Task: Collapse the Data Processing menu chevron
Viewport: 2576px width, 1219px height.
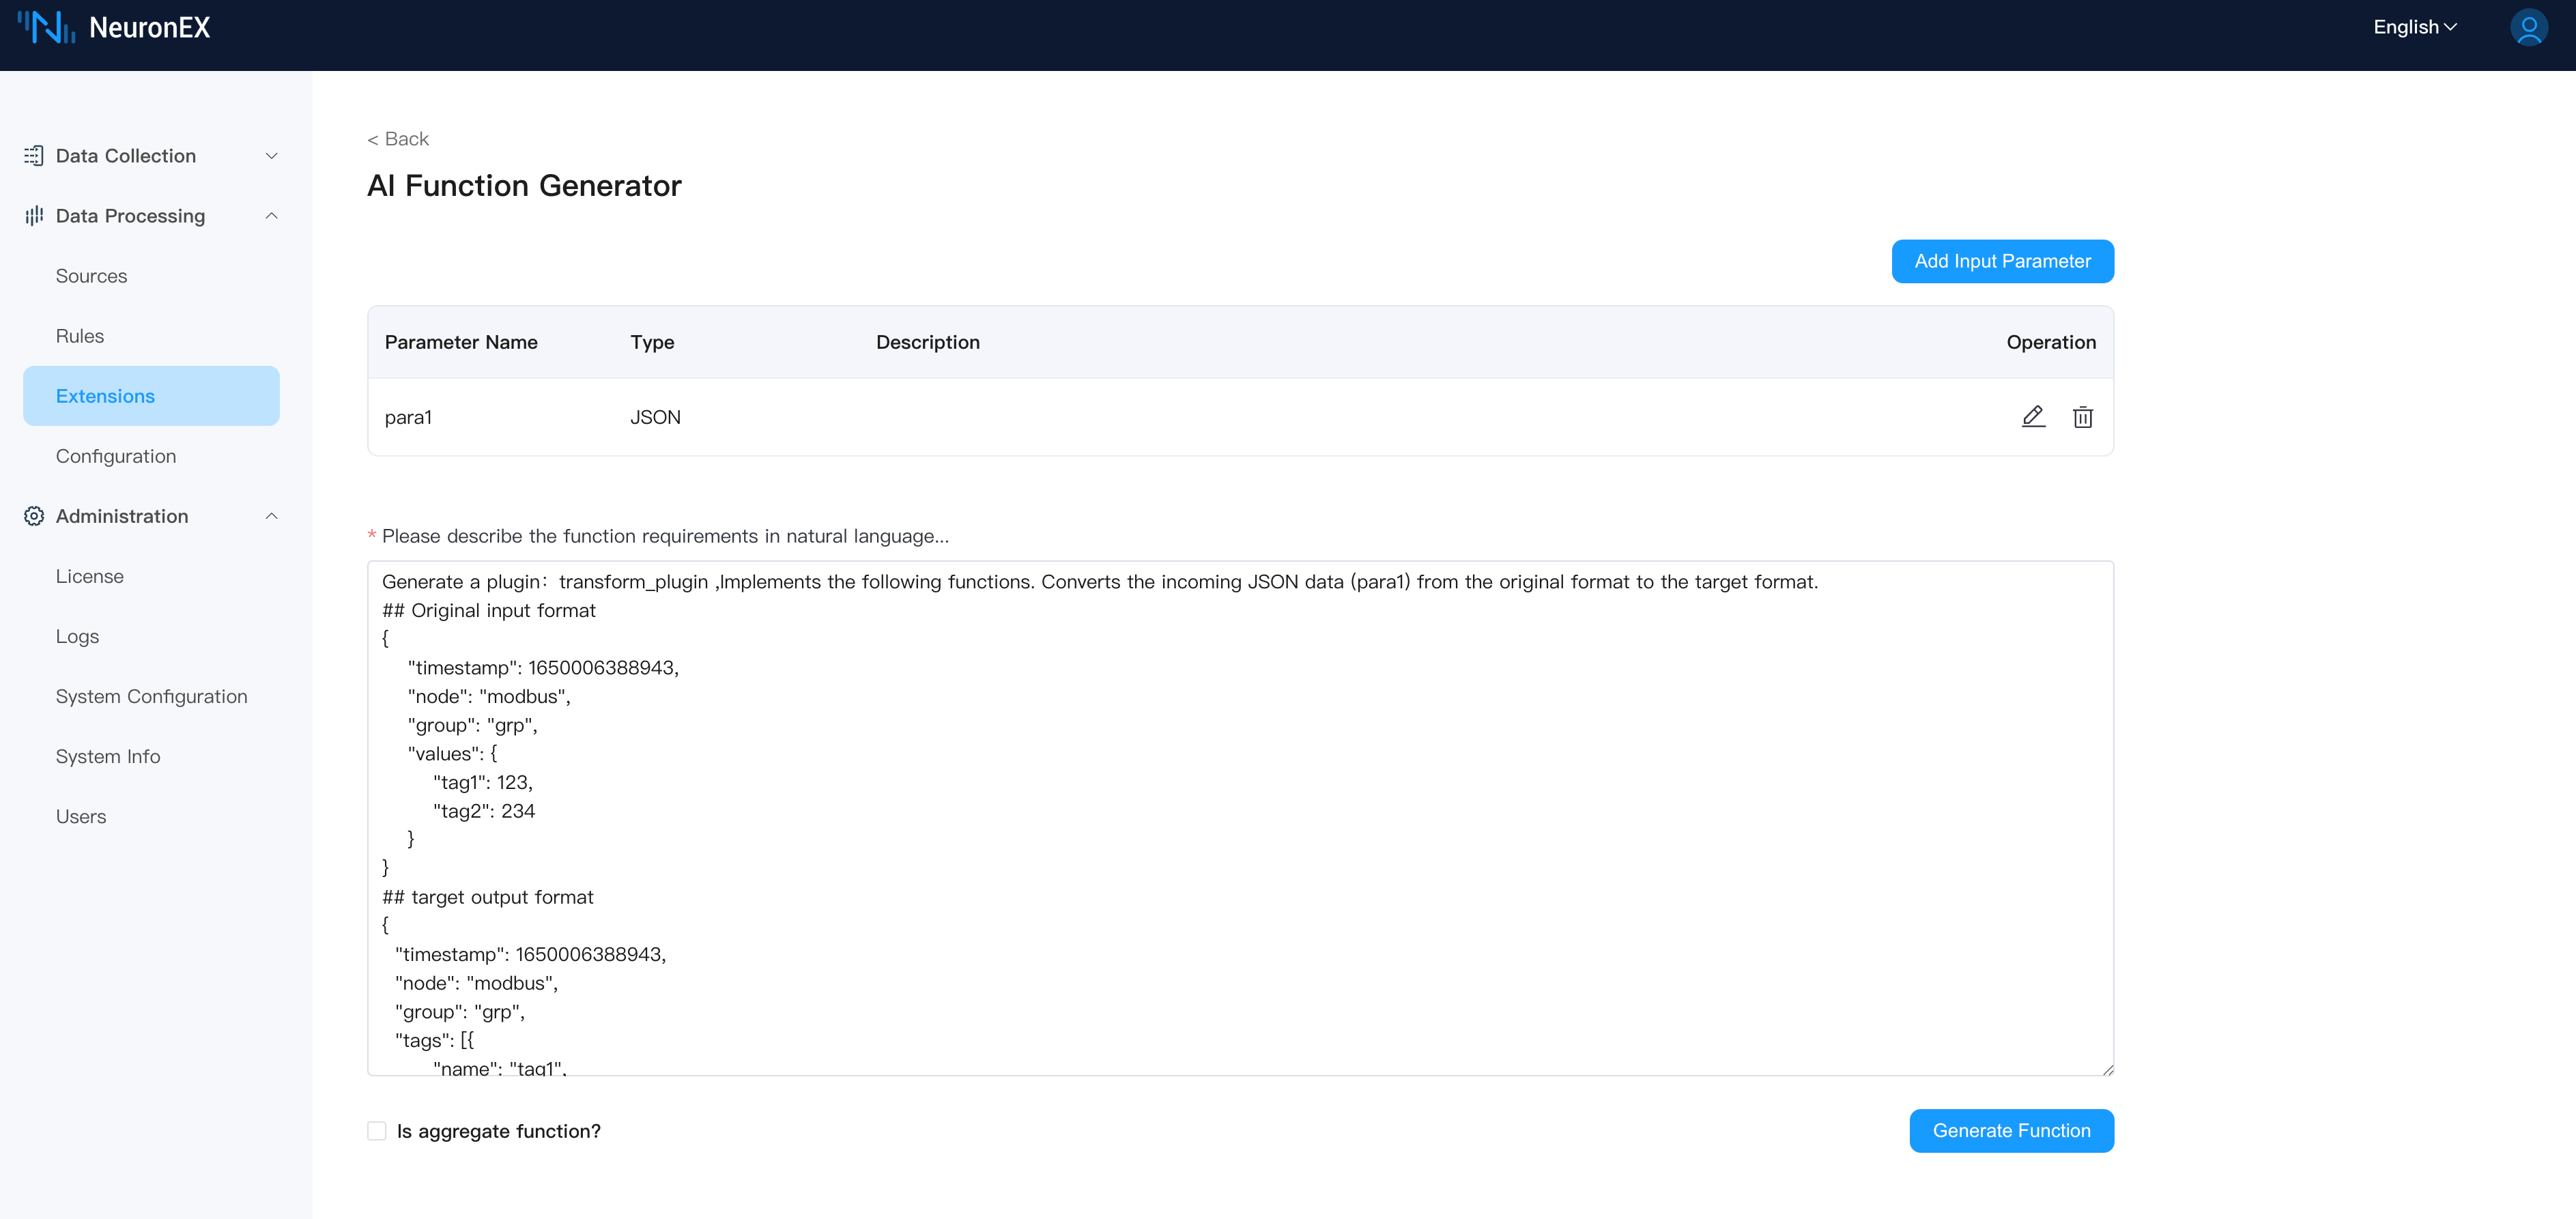Action: (x=271, y=216)
